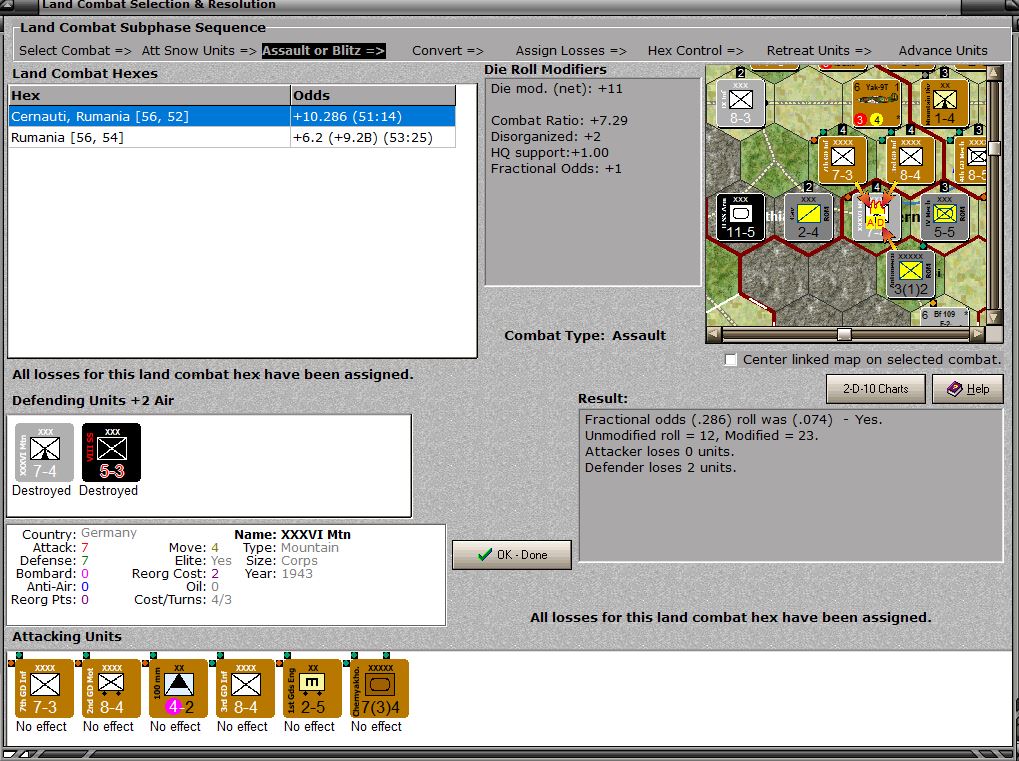
Task: Click the Convert subphase step
Action: (x=448, y=50)
